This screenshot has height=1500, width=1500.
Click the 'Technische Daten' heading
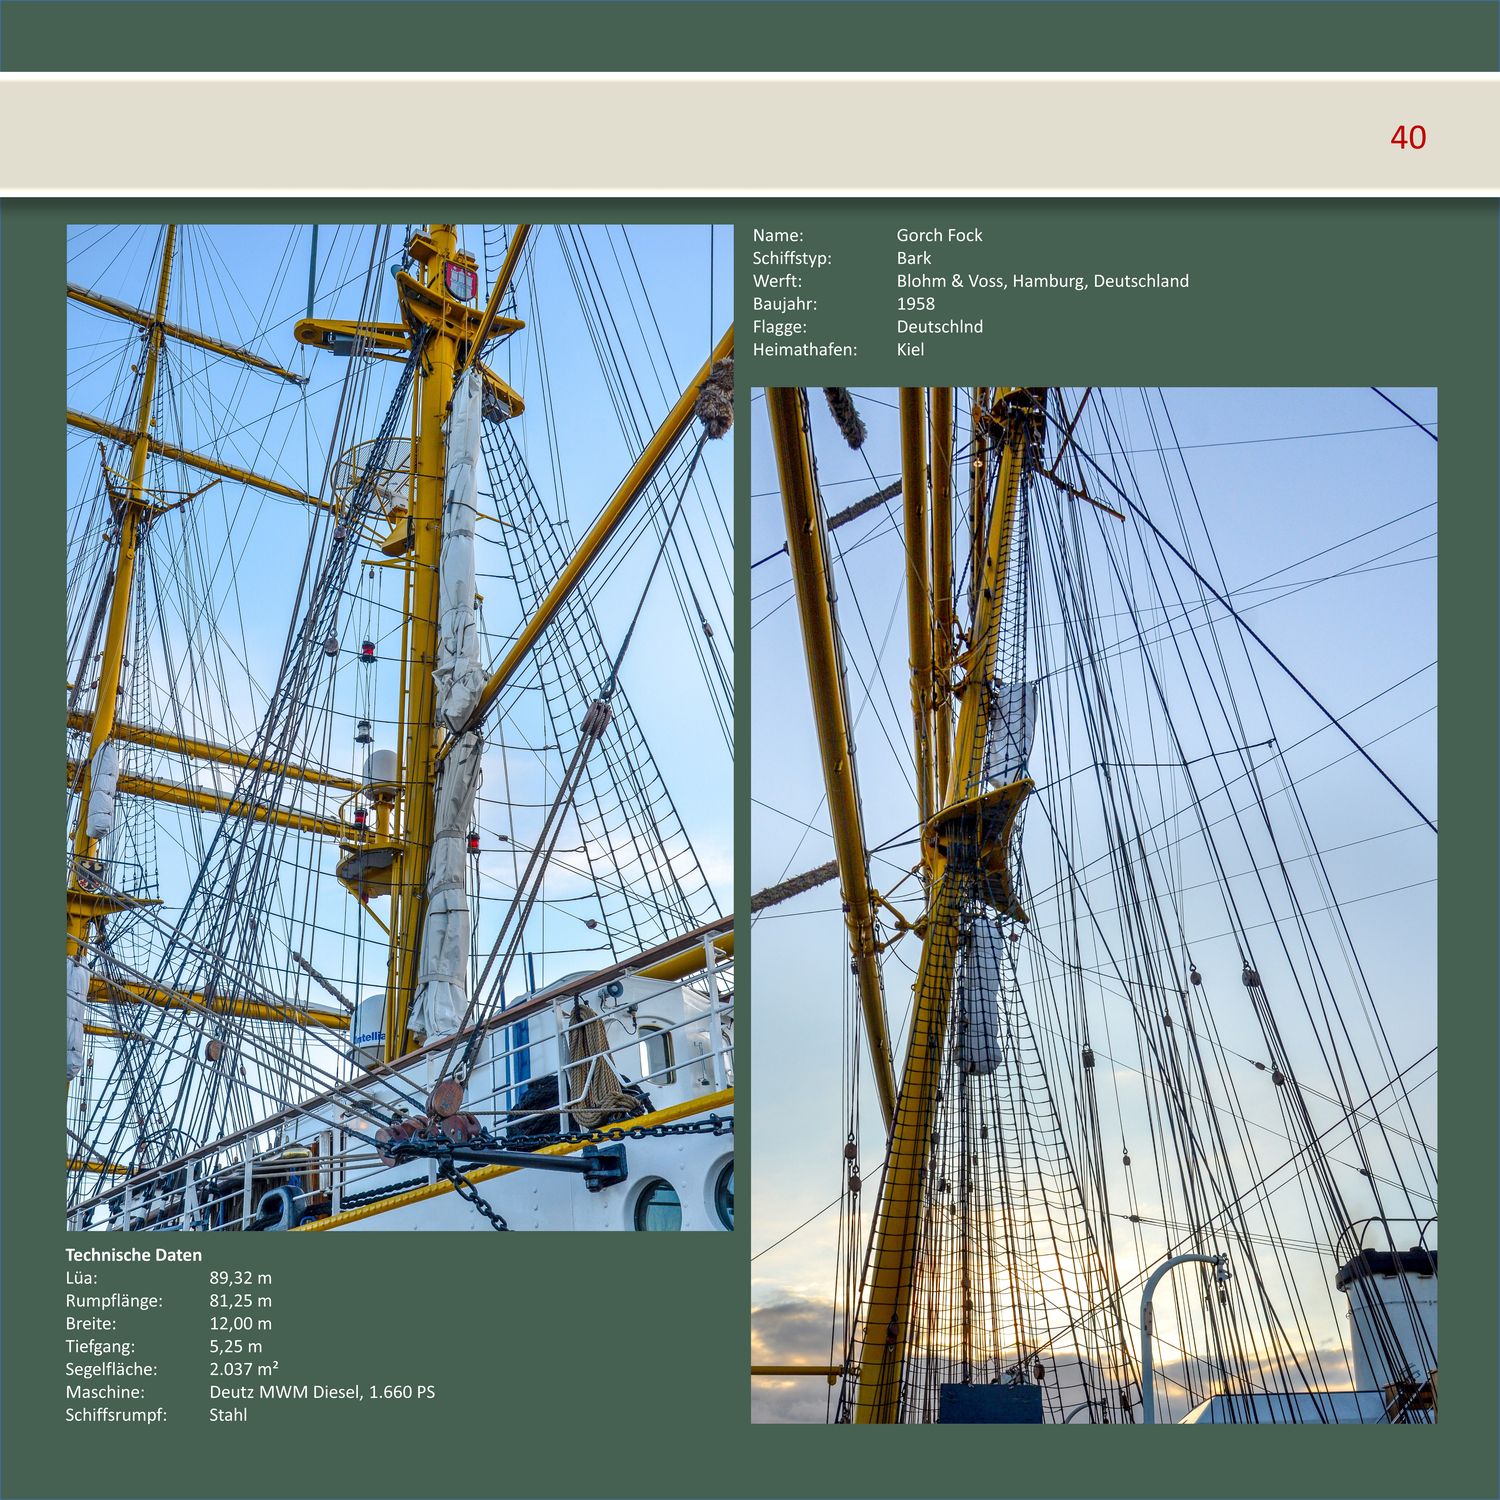coord(134,1255)
